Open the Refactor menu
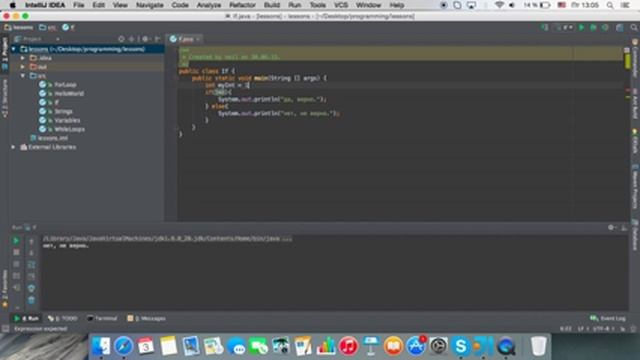Screen dimensions: 640x360 (x=242, y=5)
